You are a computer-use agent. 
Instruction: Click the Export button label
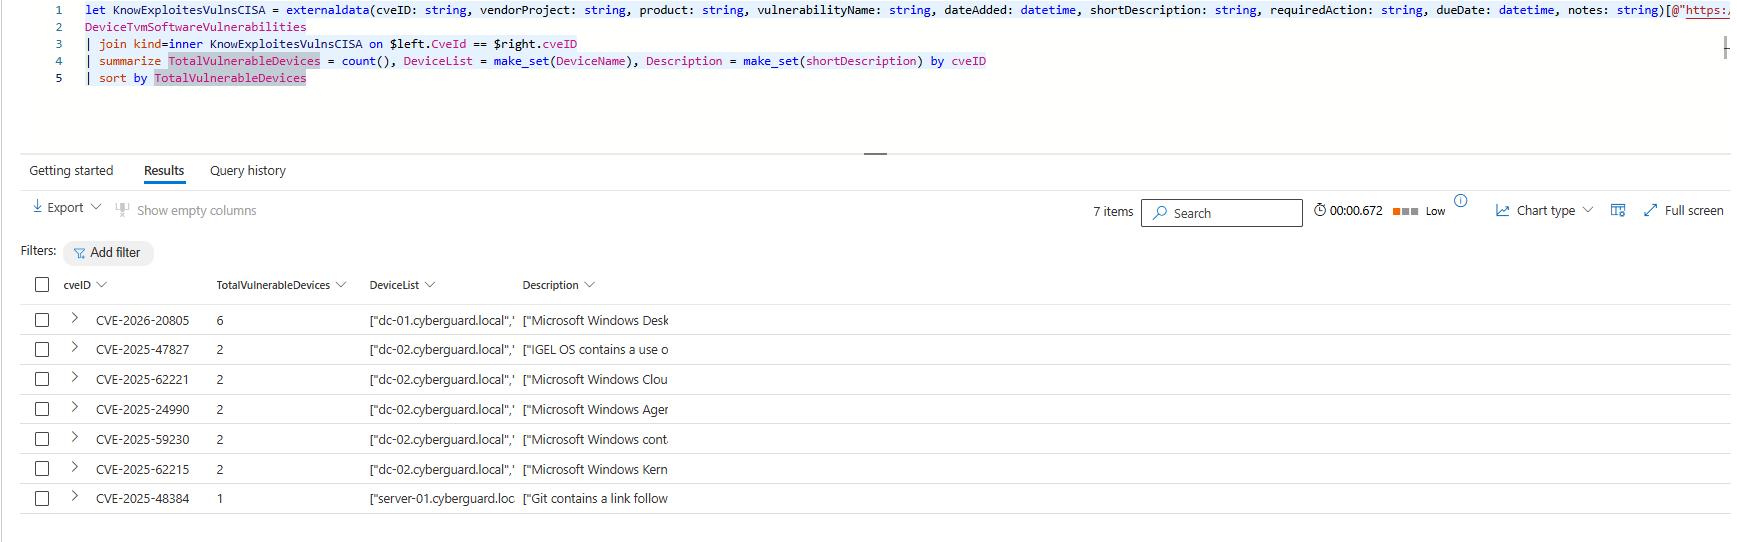65,208
